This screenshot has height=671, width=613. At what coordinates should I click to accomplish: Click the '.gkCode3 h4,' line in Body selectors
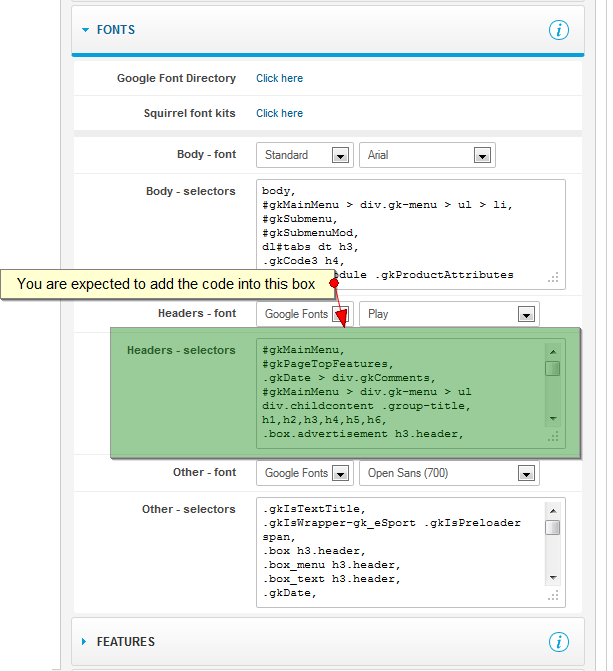(x=304, y=261)
